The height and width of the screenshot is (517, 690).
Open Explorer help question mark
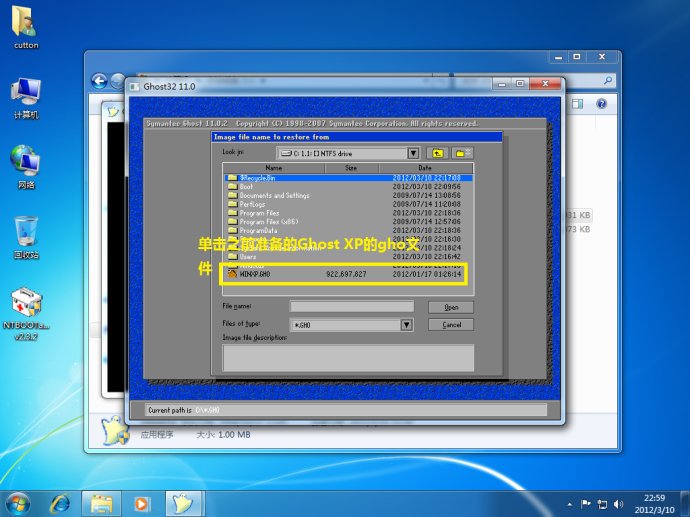point(601,104)
